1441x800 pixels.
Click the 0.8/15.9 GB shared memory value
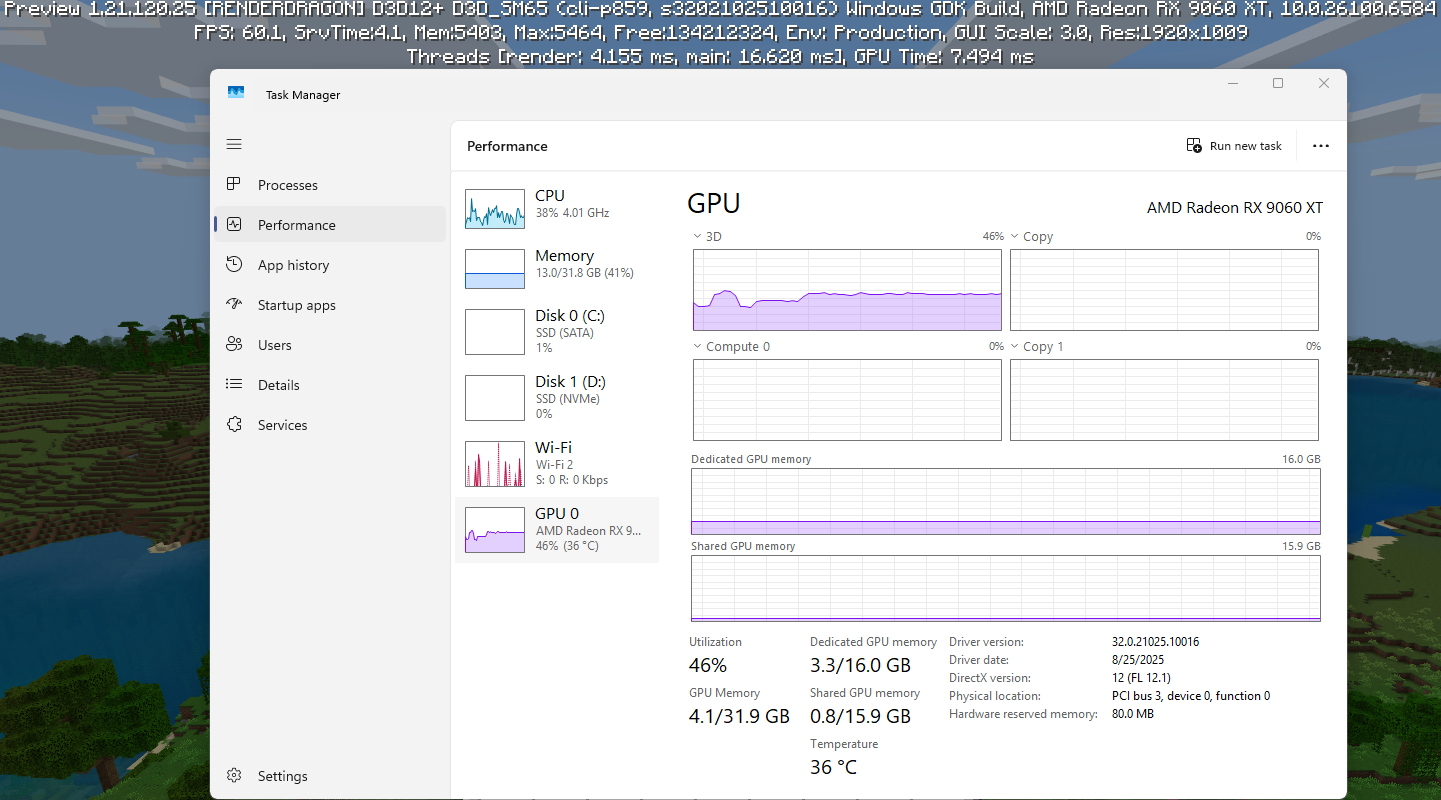click(860, 716)
